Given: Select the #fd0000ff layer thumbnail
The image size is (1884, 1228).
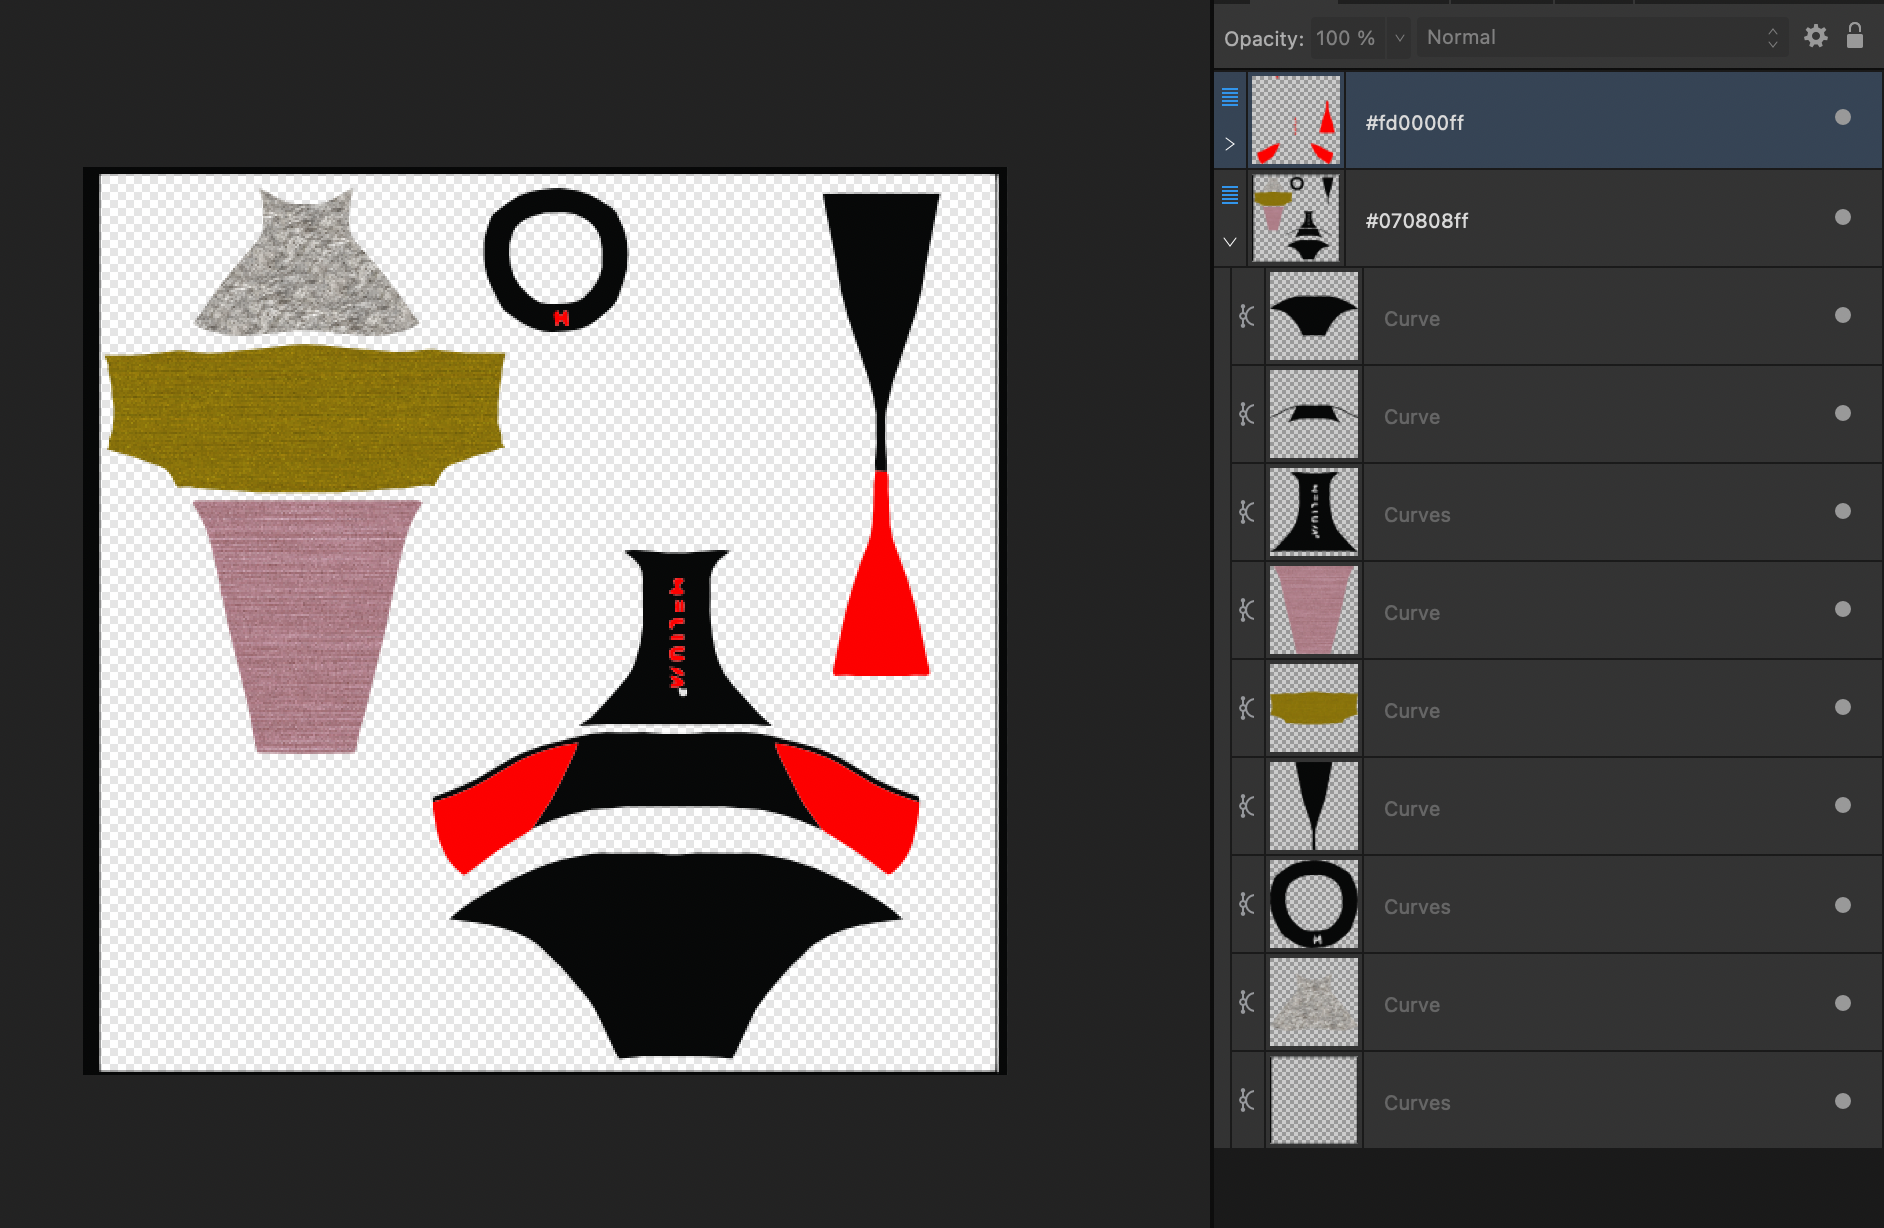Looking at the screenshot, I should [x=1296, y=120].
